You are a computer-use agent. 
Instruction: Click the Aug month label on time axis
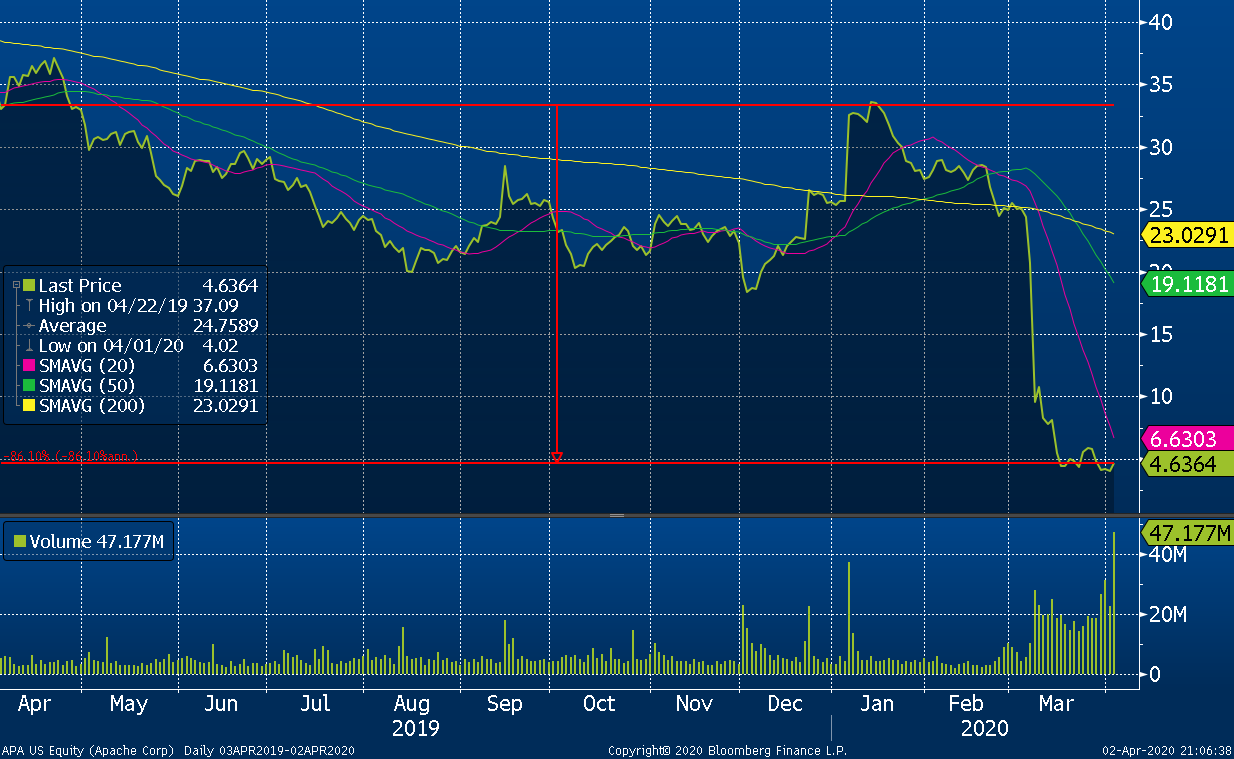pyautogui.click(x=411, y=705)
